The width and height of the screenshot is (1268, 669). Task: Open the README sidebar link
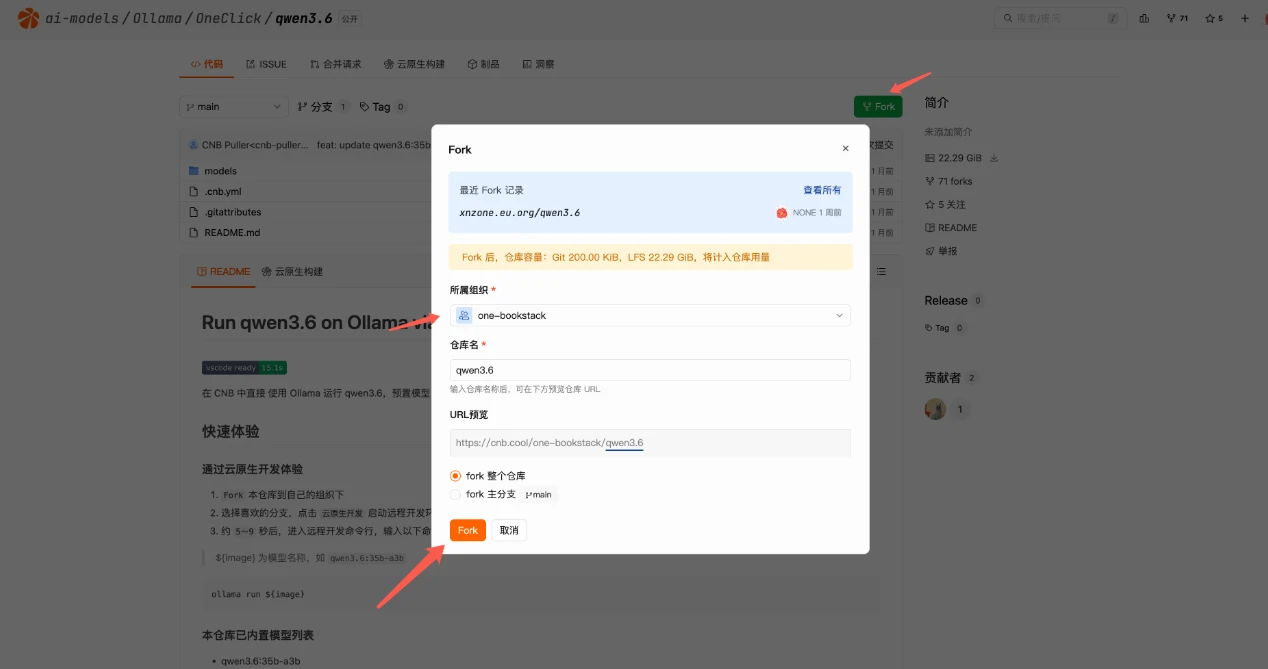(950, 227)
